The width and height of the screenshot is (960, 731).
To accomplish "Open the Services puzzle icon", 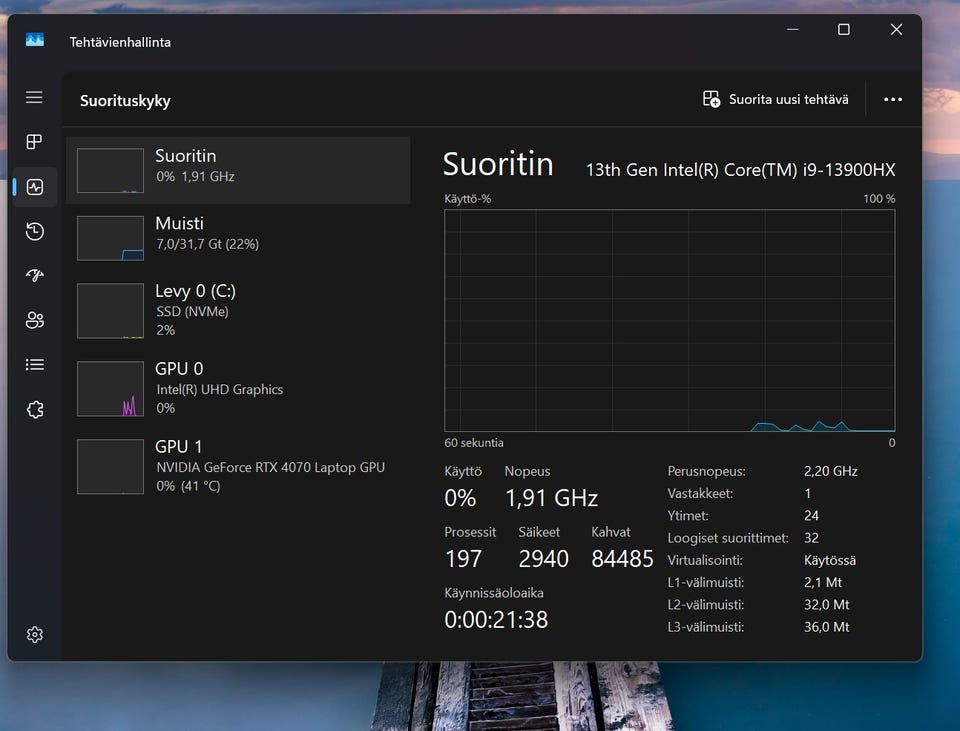I will coord(35,409).
